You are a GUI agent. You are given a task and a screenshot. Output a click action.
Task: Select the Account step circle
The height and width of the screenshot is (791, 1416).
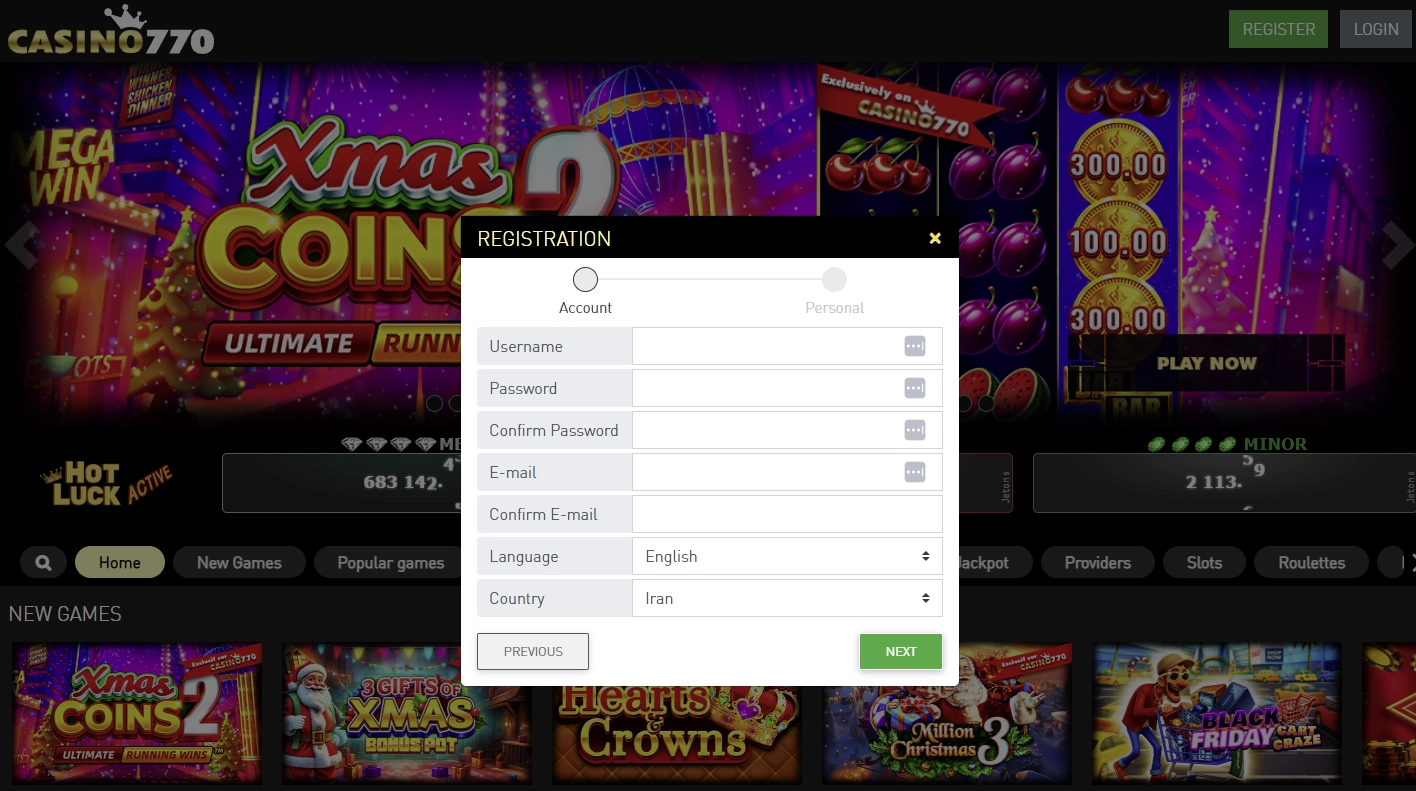[585, 279]
